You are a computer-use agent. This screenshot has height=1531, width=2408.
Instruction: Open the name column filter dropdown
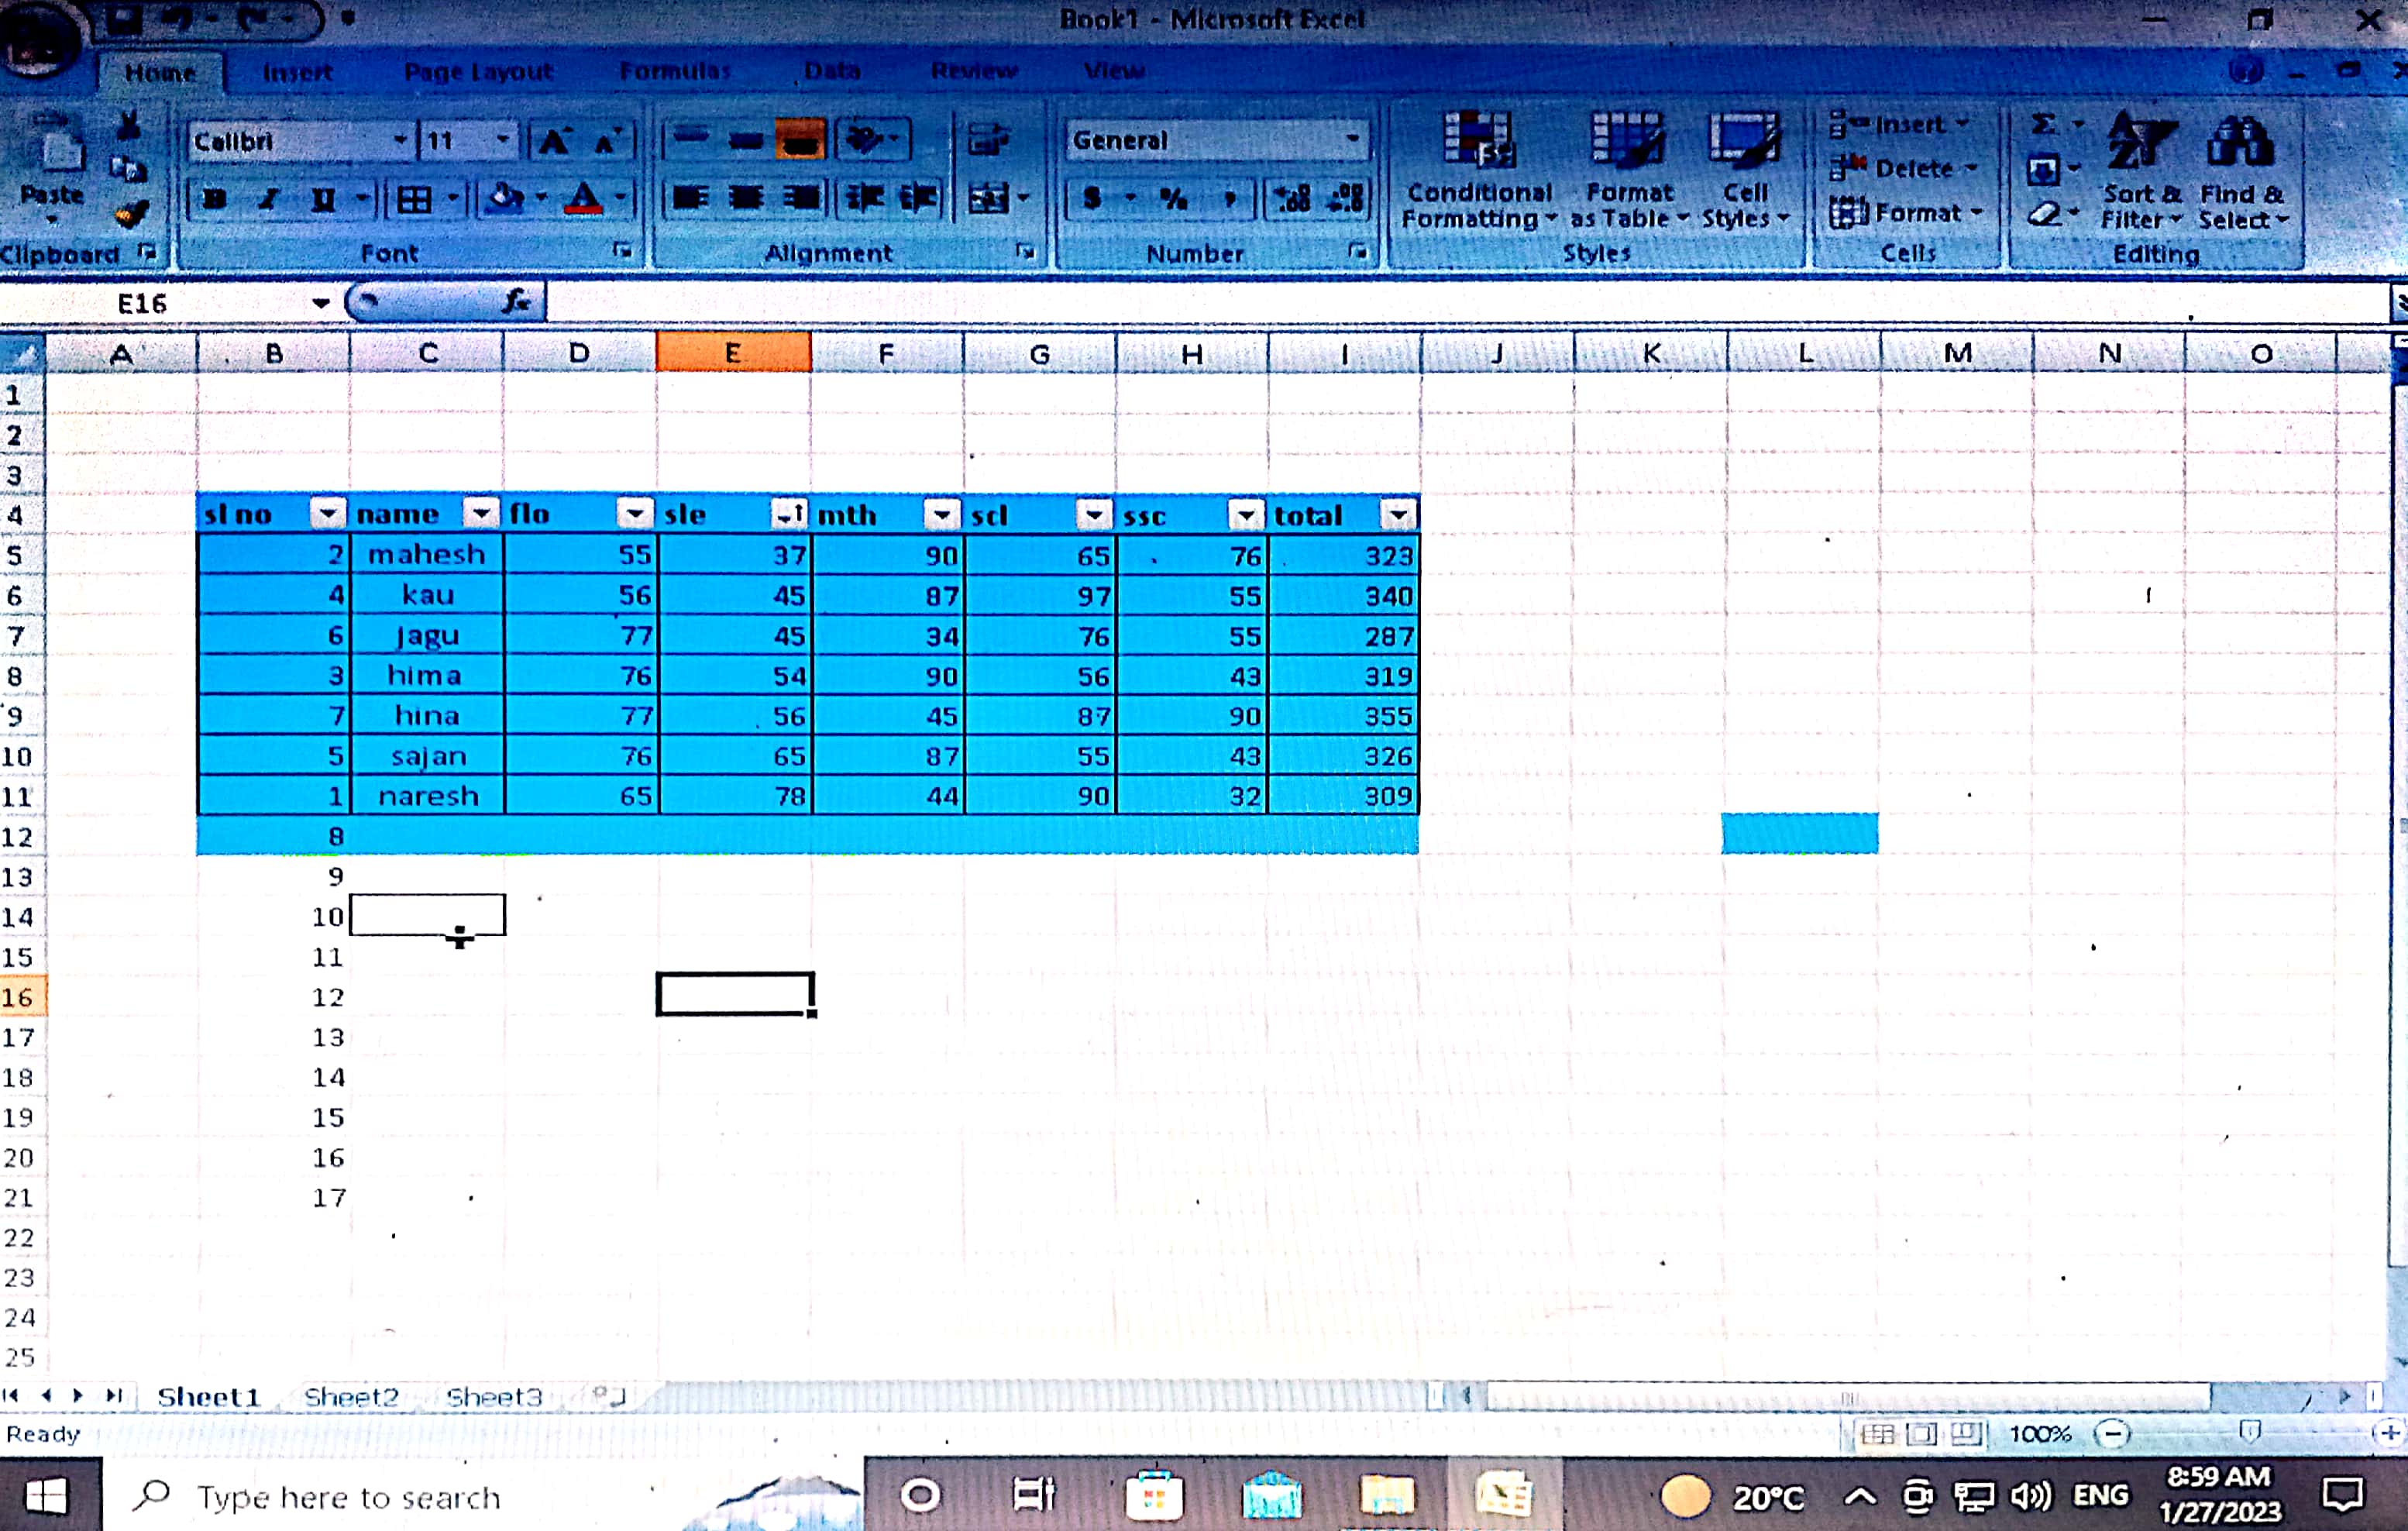[x=481, y=514]
